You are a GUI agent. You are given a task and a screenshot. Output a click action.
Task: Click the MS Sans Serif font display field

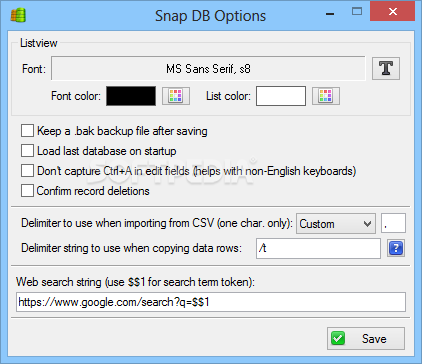(208, 69)
